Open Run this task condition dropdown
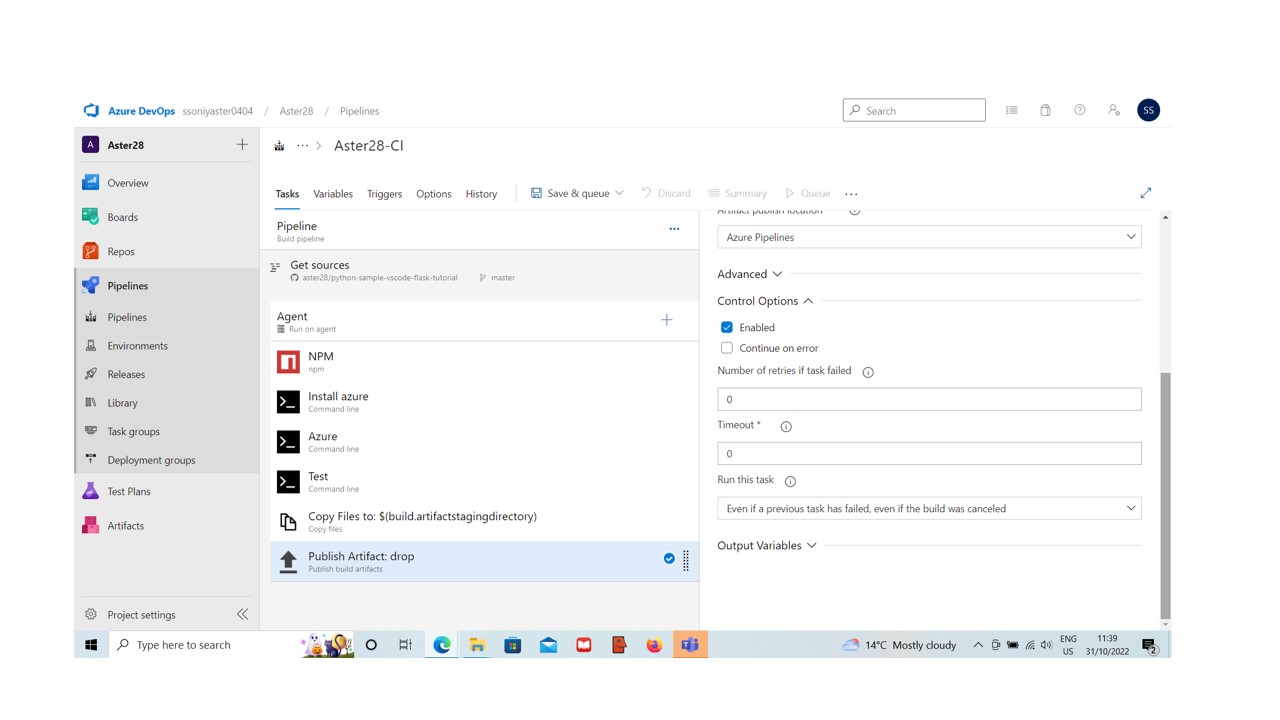 pyautogui.click(x=929, y=508)
